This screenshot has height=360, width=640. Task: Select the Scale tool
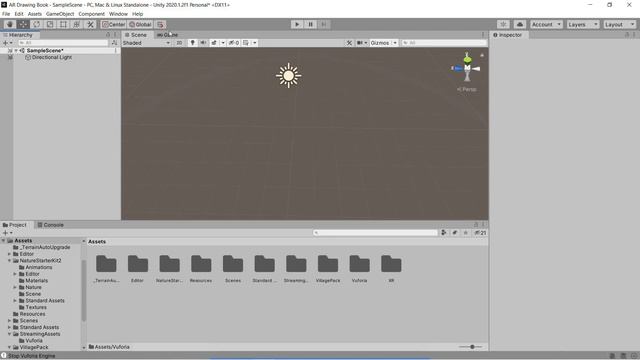50,24
